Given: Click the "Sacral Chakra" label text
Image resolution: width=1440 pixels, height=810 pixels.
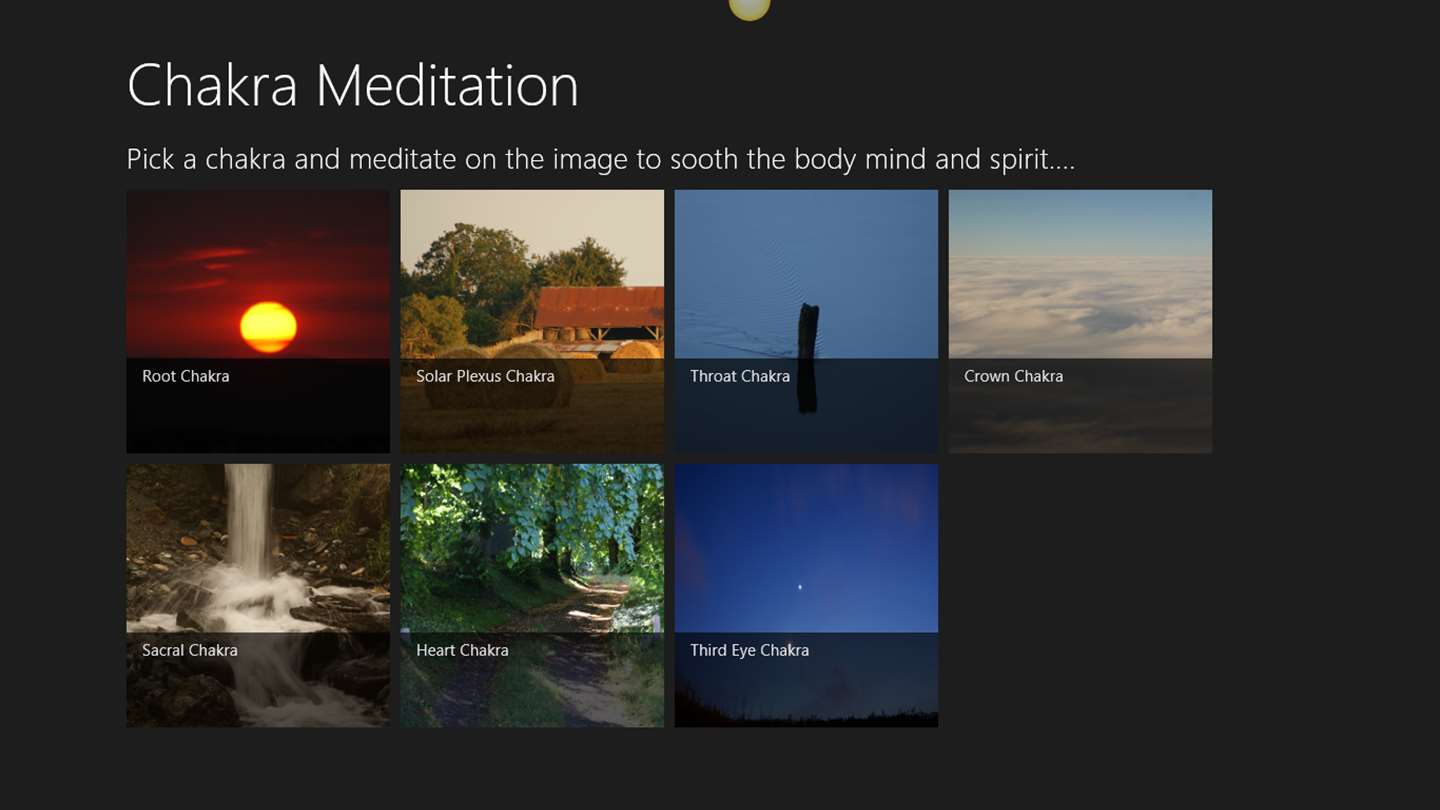Looking at the screenshot, I should point(190,650).
